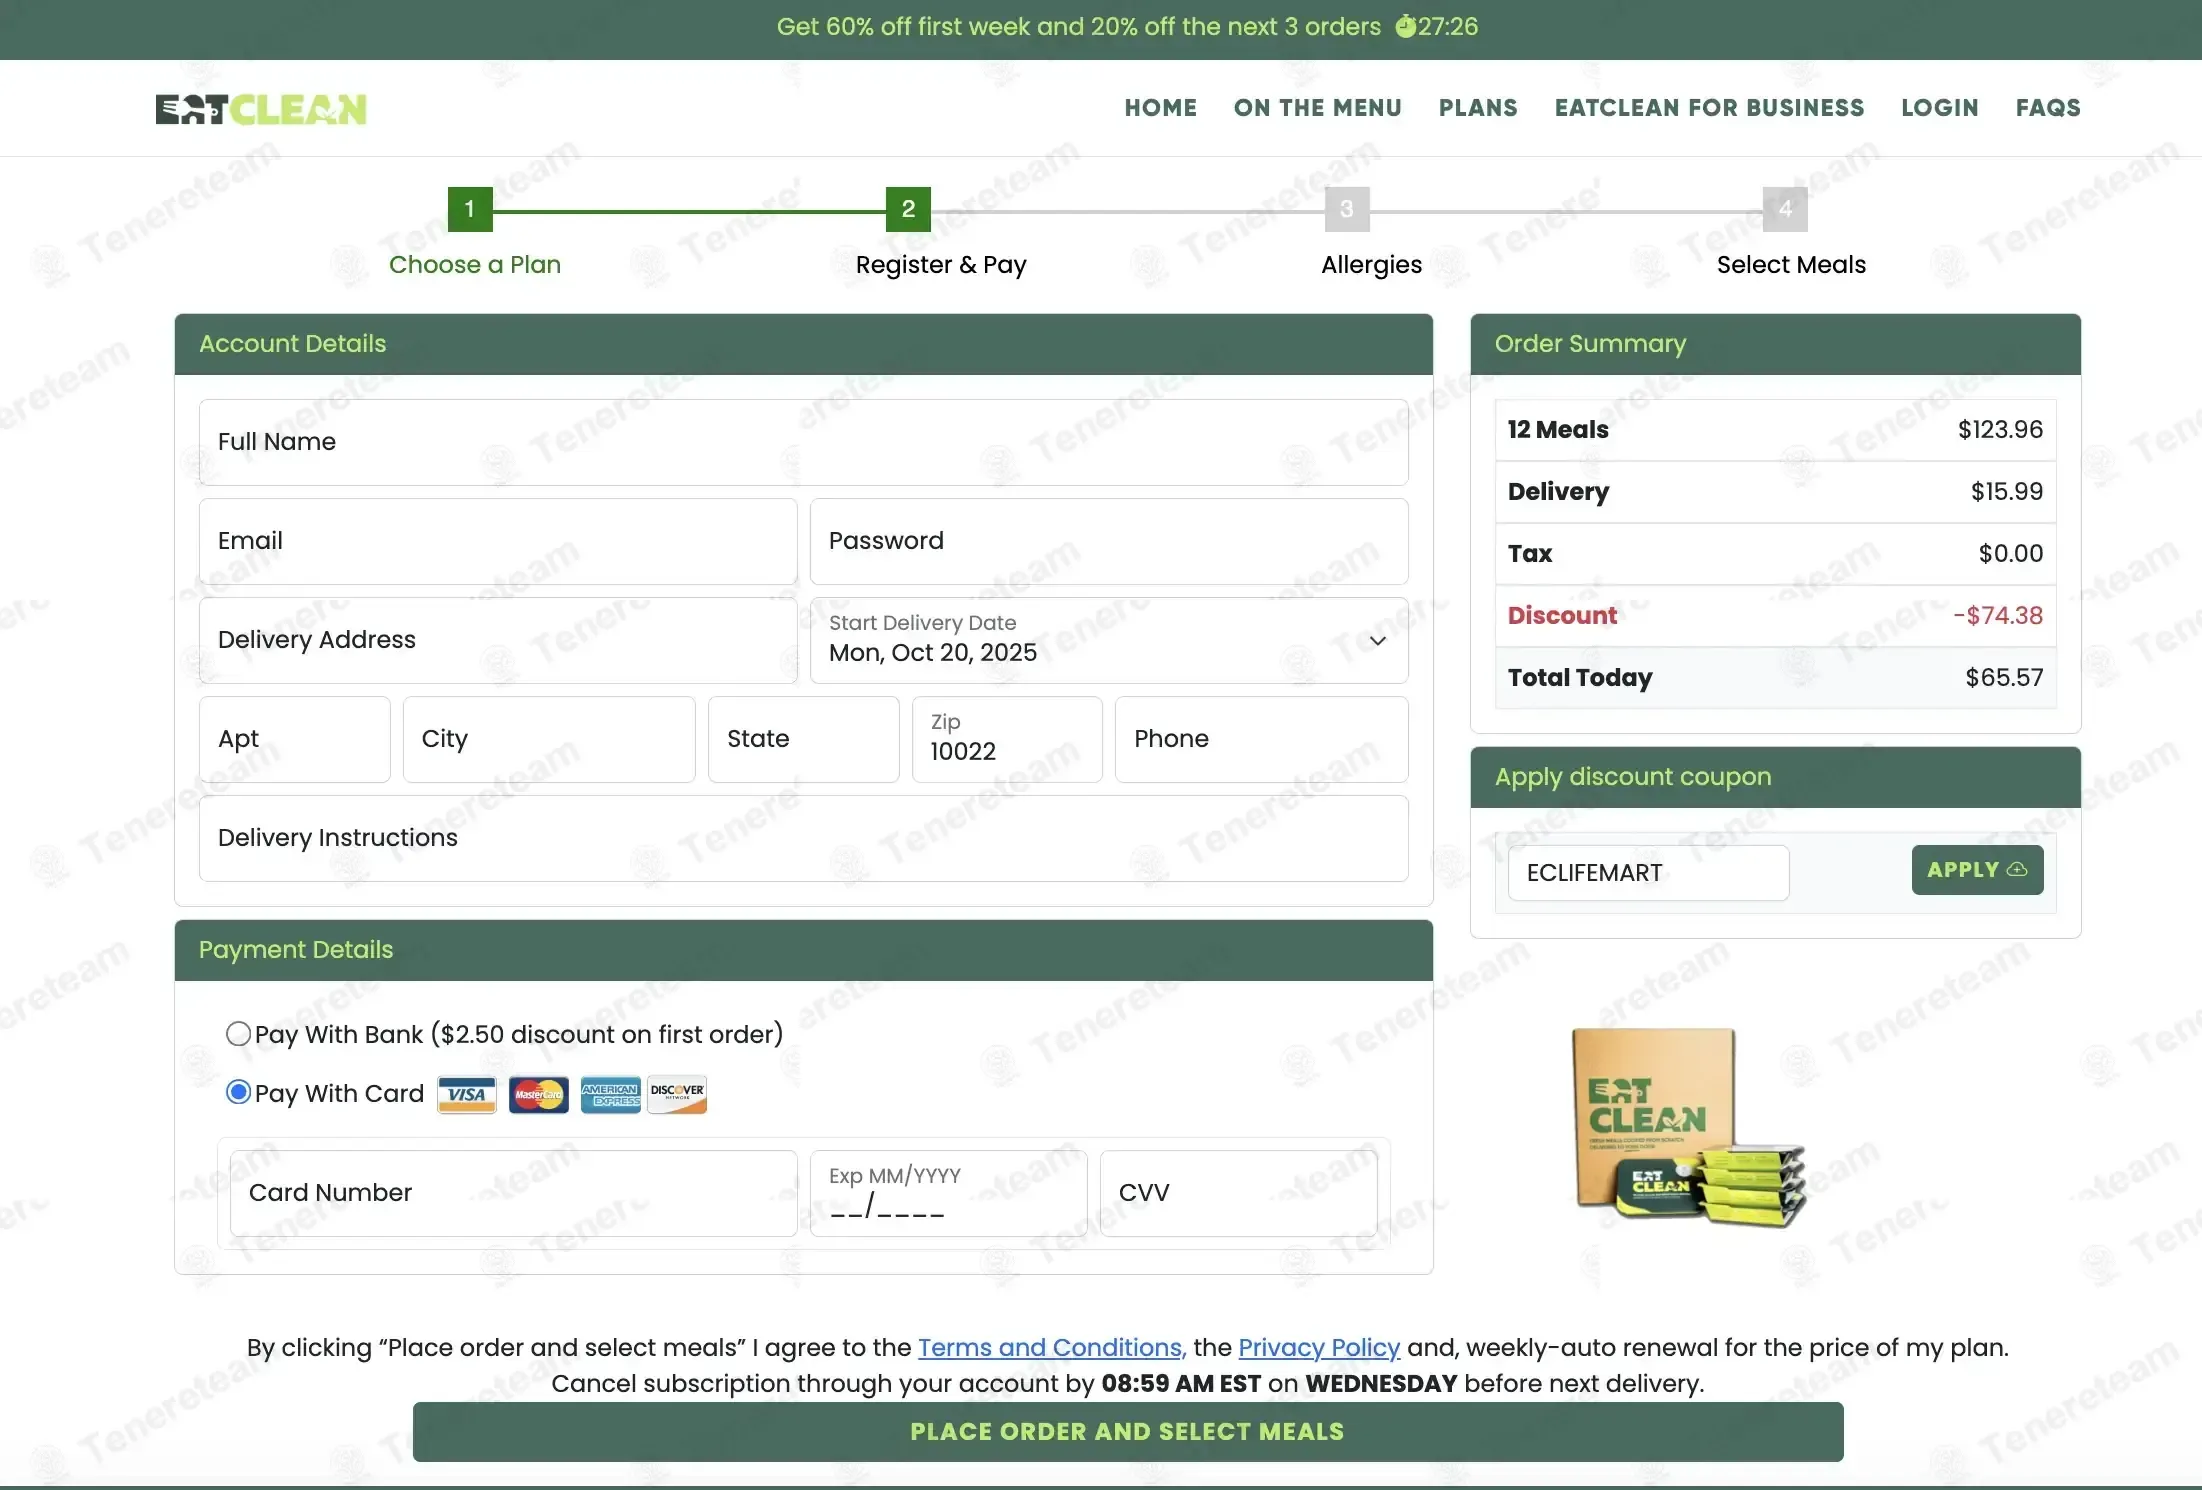2202x1490 pixels.
Task: Click the Visa card icon
Action: [467, 1095]
